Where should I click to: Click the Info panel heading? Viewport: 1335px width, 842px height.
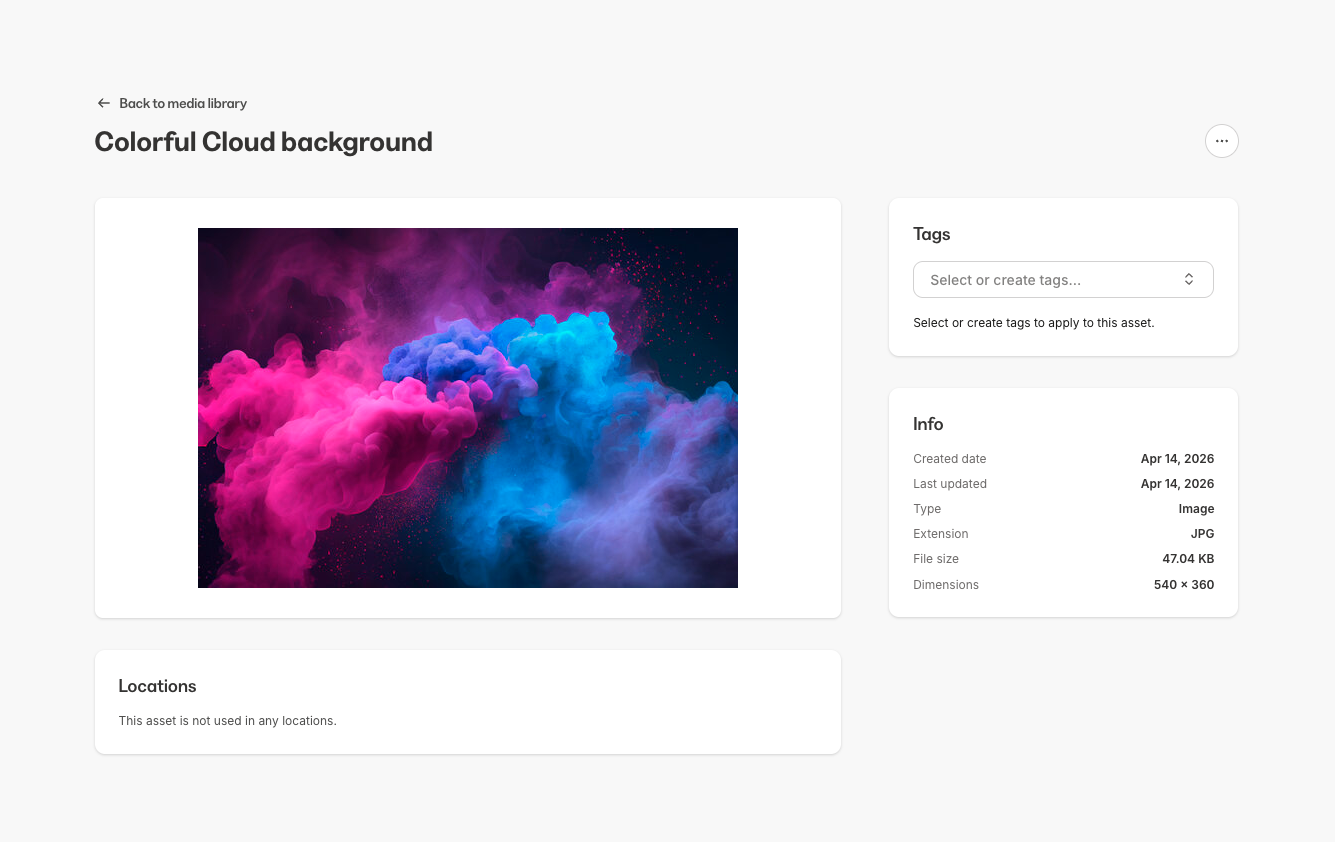928,424
